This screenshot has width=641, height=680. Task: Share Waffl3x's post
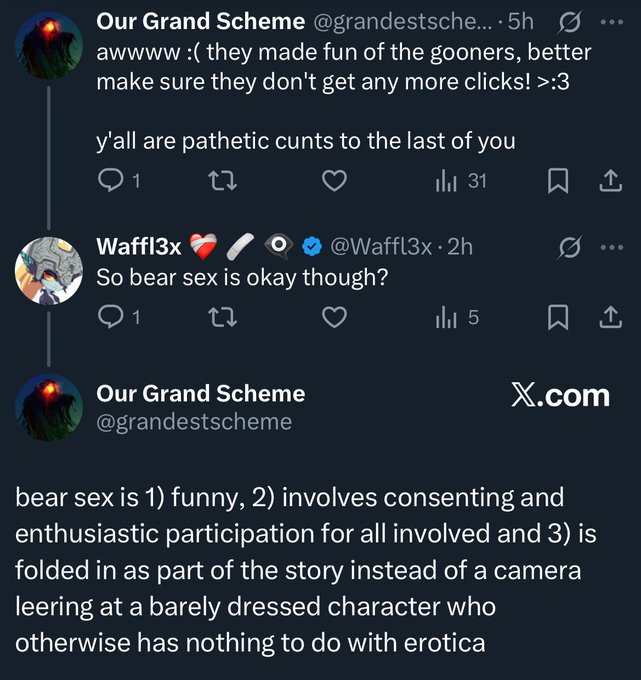[608, 317]
